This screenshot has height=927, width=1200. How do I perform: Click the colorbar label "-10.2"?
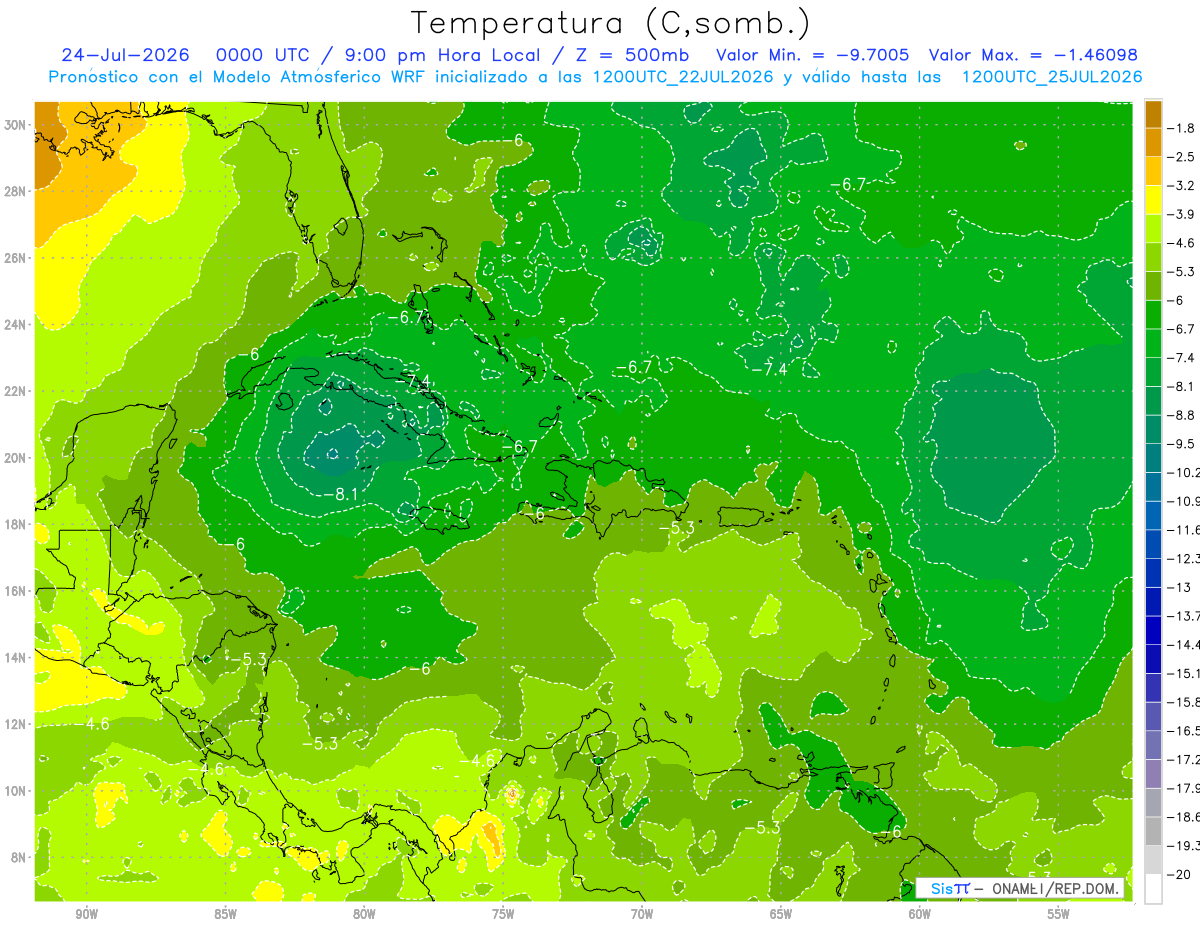click(1183, 472)
